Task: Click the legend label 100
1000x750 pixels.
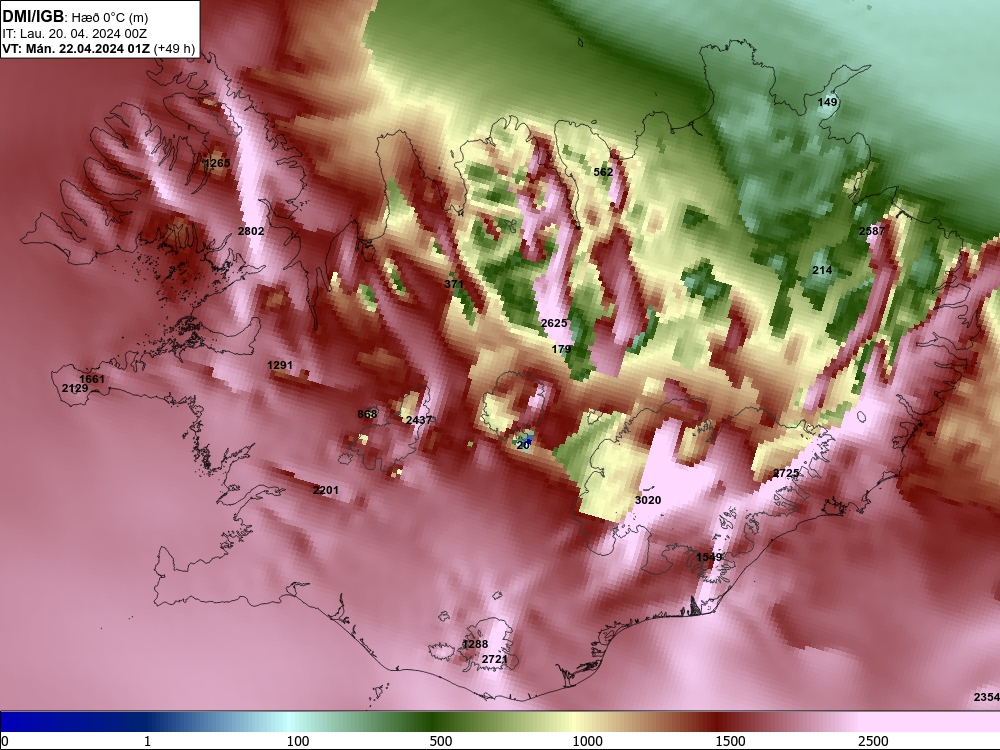Action: 298,741
